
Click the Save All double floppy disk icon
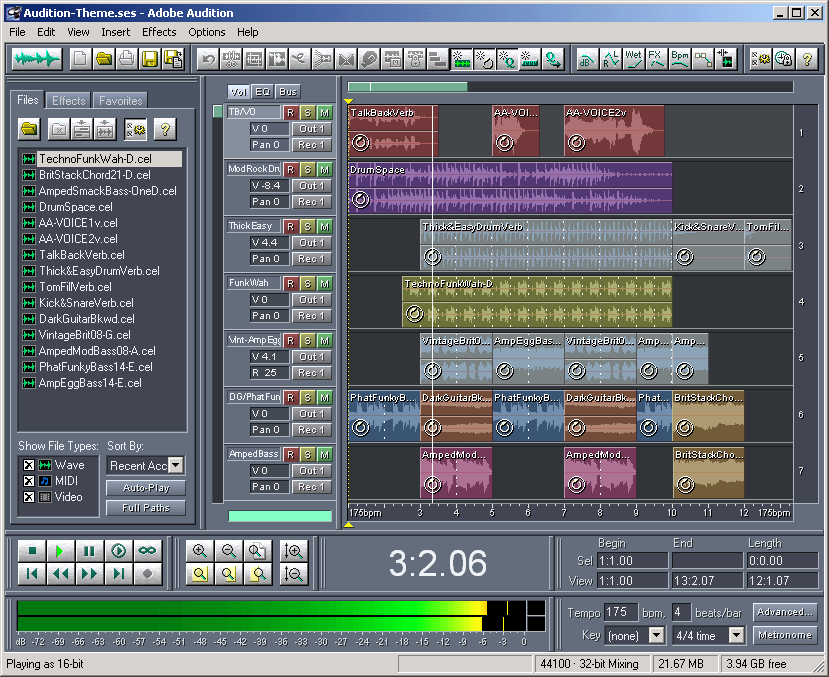coord(173,59)
